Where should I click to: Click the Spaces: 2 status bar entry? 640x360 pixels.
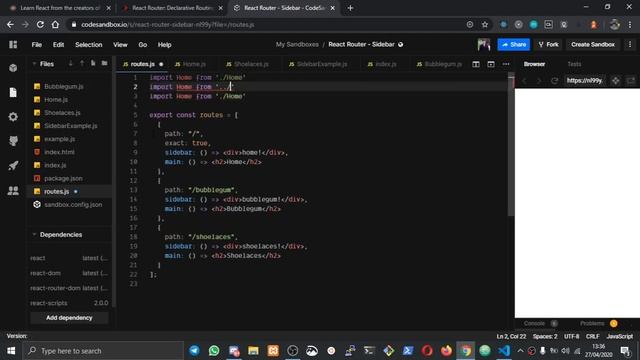(545, 336)
